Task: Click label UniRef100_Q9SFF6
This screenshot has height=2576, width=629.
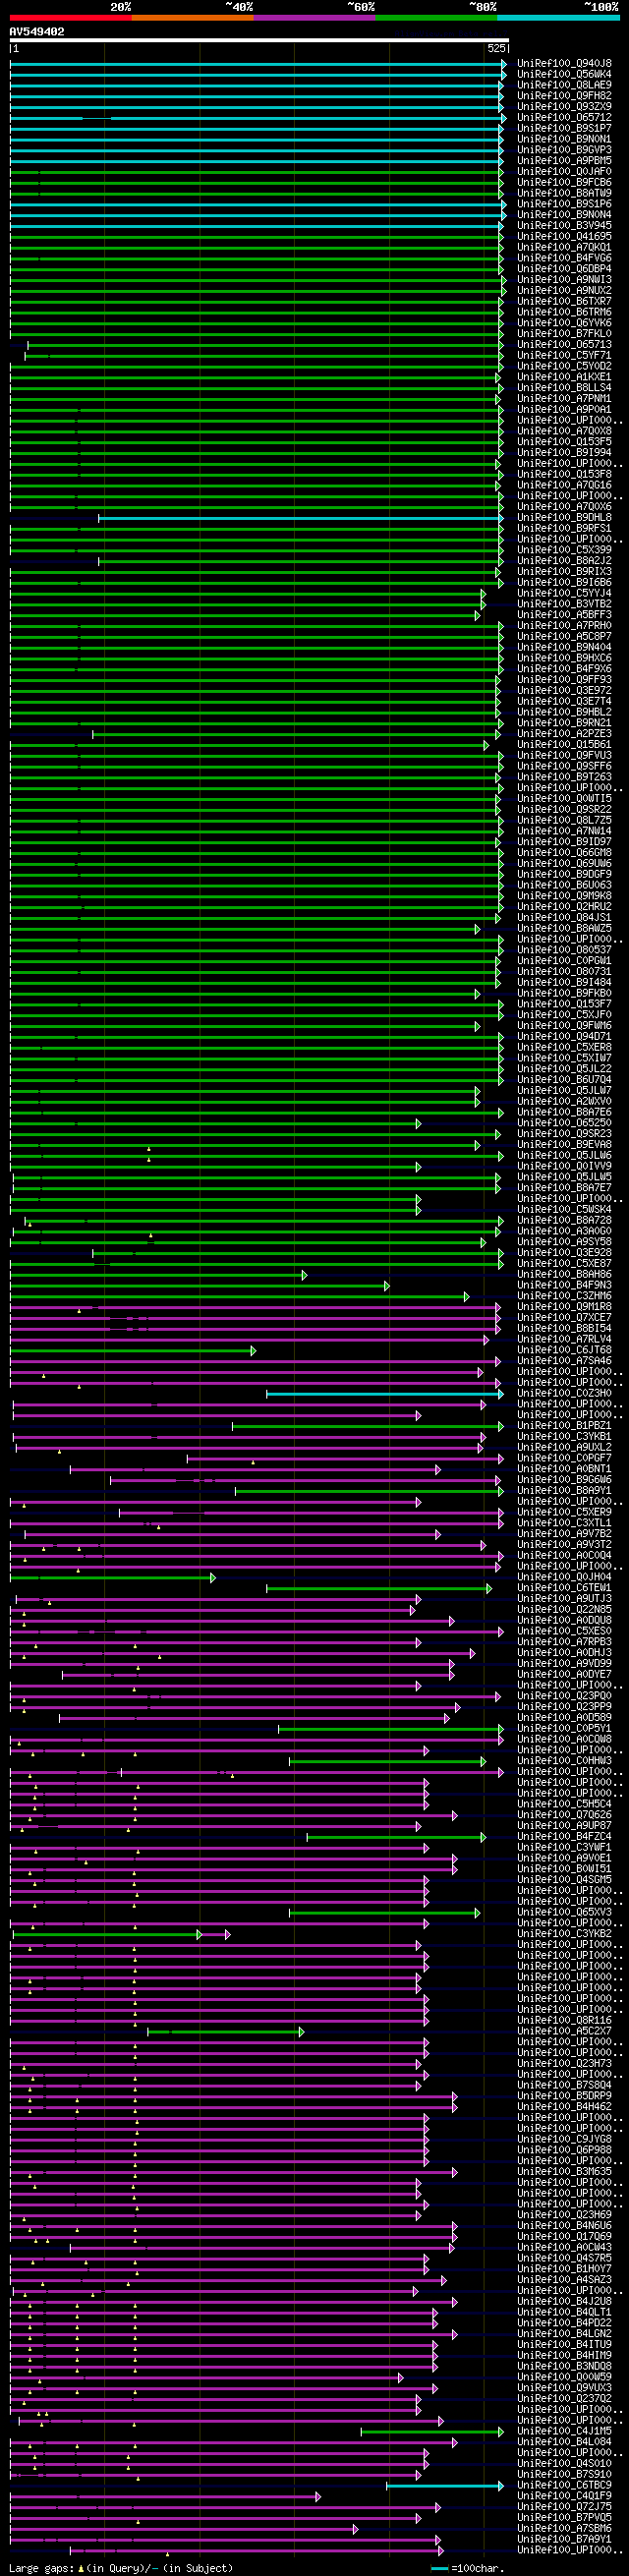Action: pos(564,767)
